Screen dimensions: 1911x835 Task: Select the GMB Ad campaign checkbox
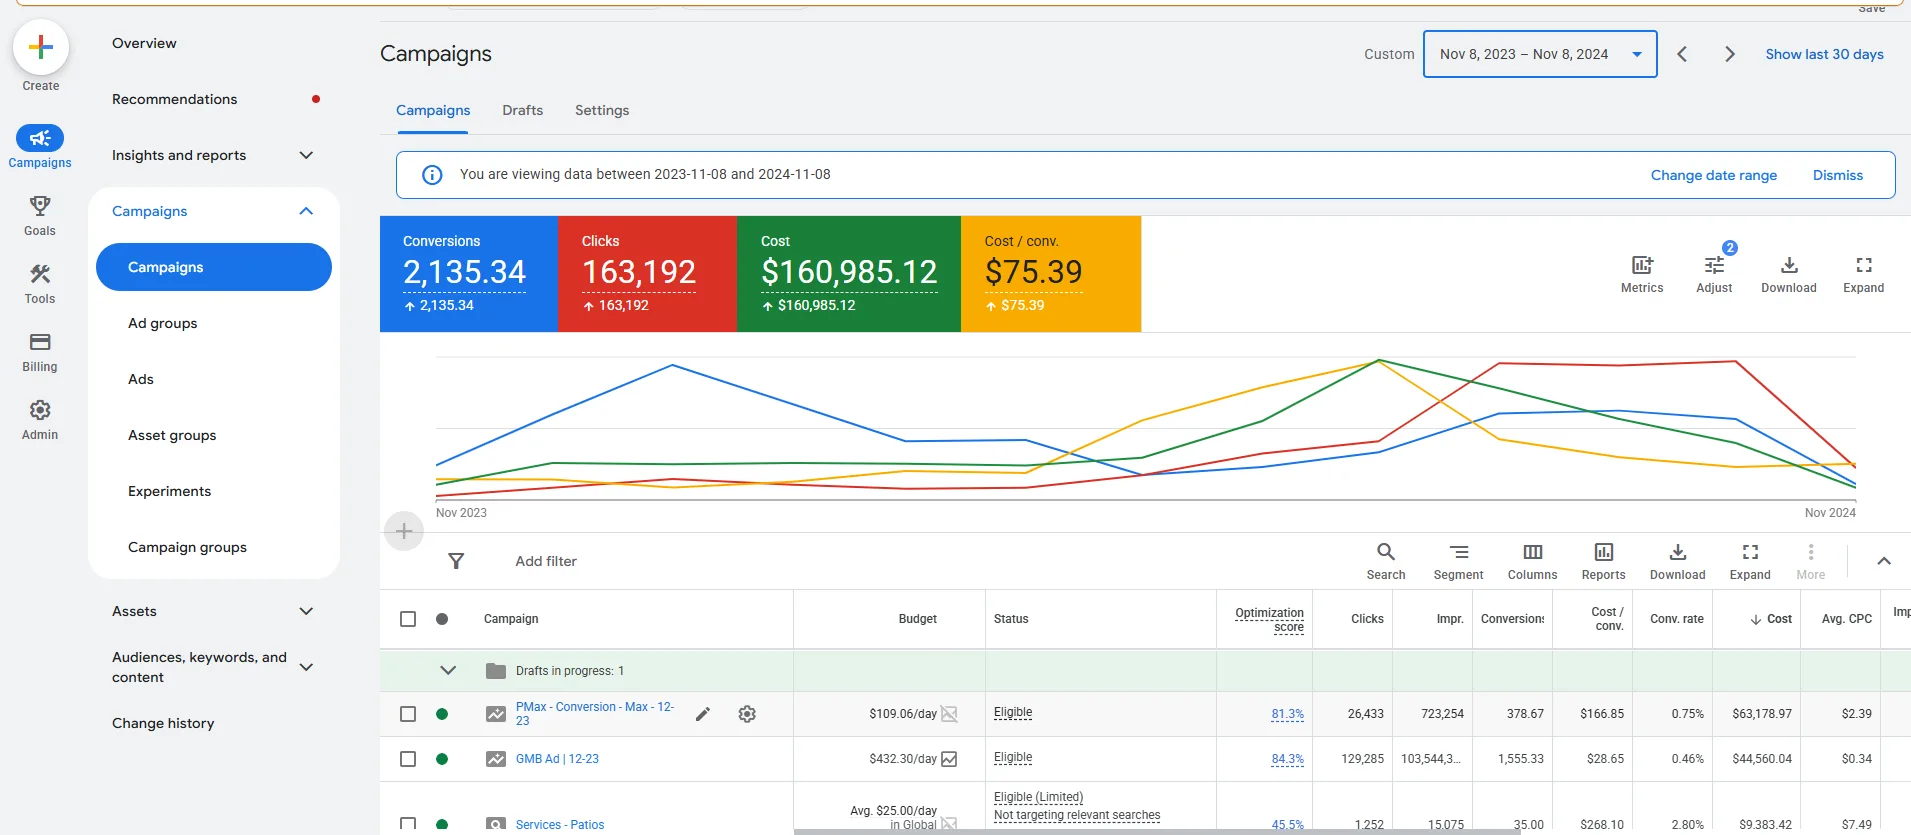point(408,759)
